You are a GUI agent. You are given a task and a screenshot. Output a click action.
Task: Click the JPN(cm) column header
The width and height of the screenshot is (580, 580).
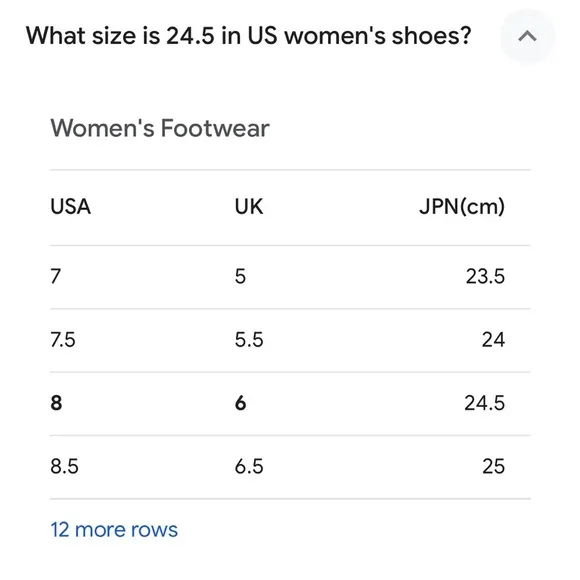(462, 206)
